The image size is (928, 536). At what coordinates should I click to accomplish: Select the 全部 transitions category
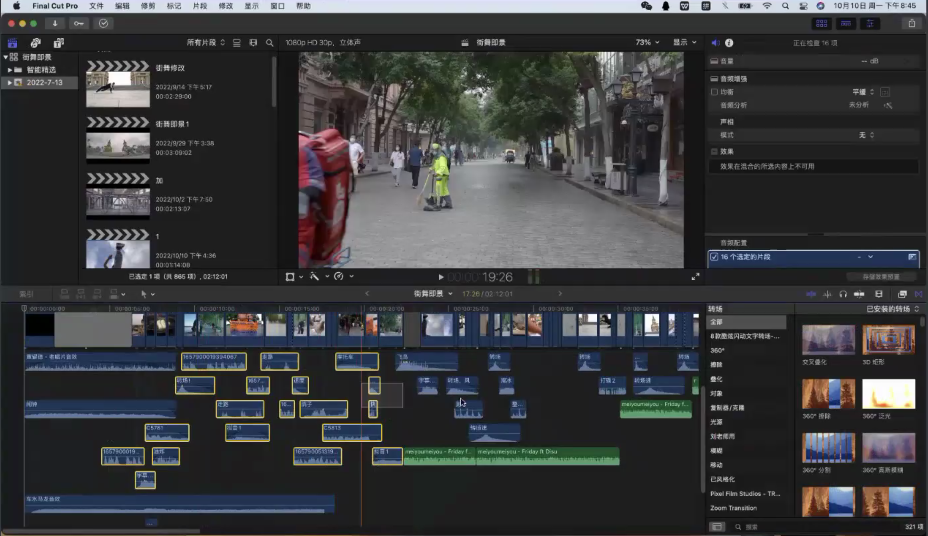coord(747,322)
